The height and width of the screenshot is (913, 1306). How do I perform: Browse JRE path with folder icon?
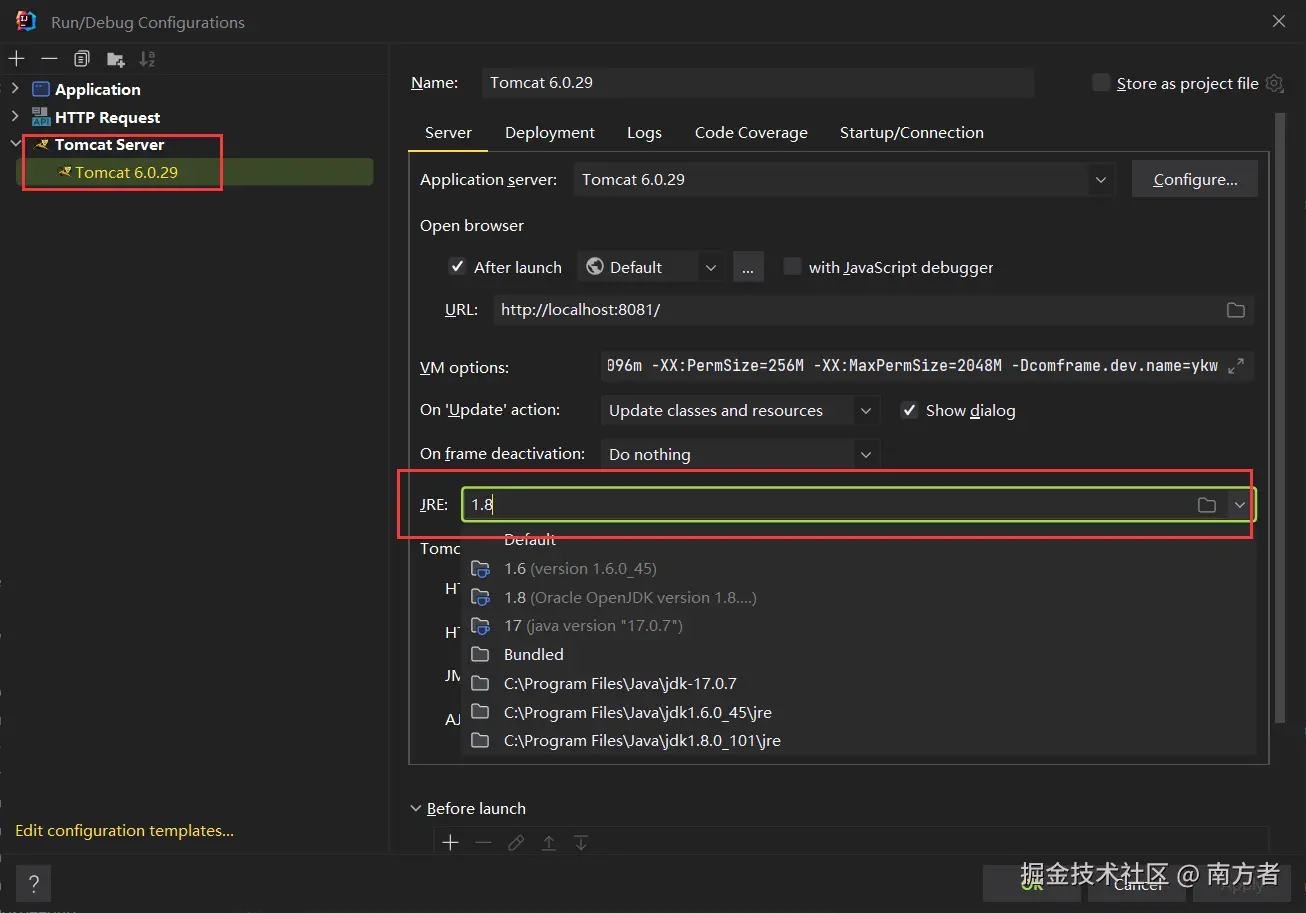pos(1207,505)
